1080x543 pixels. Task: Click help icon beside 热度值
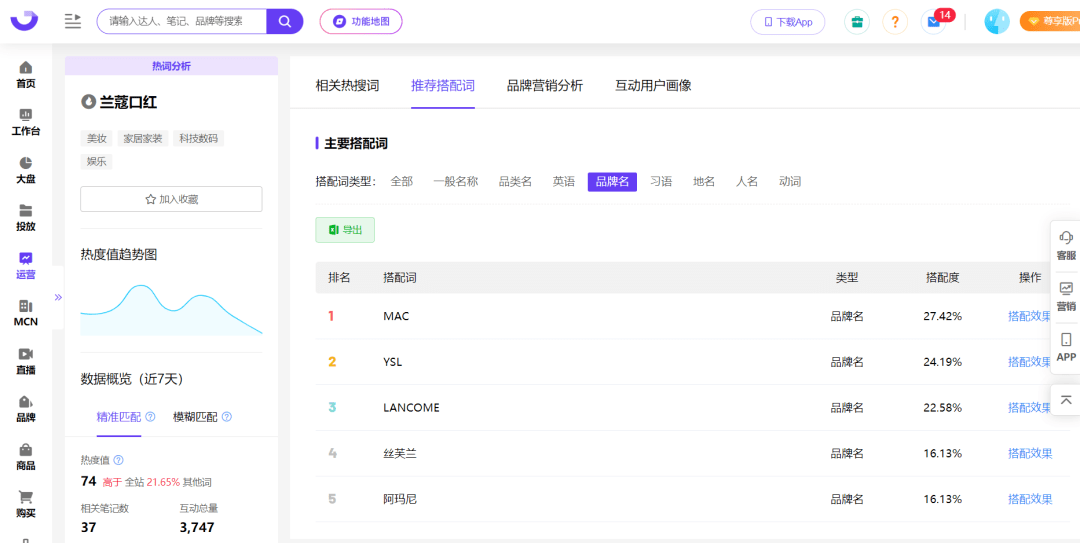coord(118,460)
